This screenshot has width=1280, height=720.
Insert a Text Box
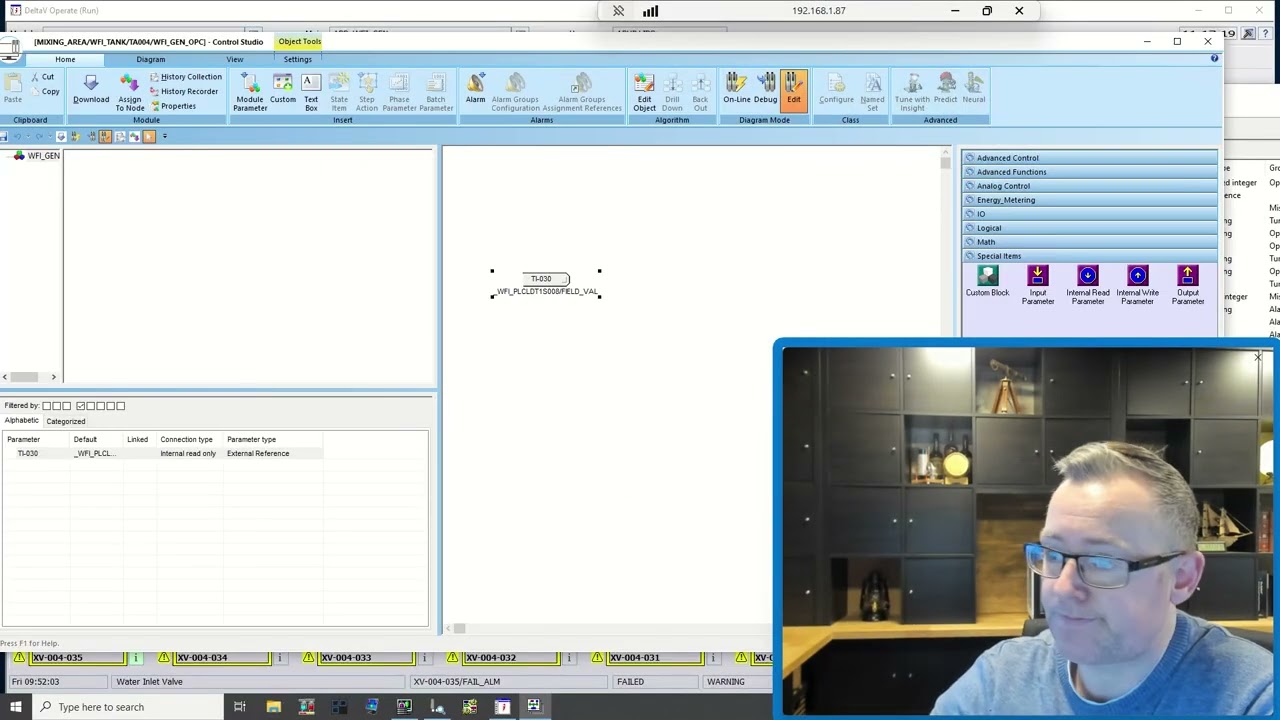click(x=311, y=91)
